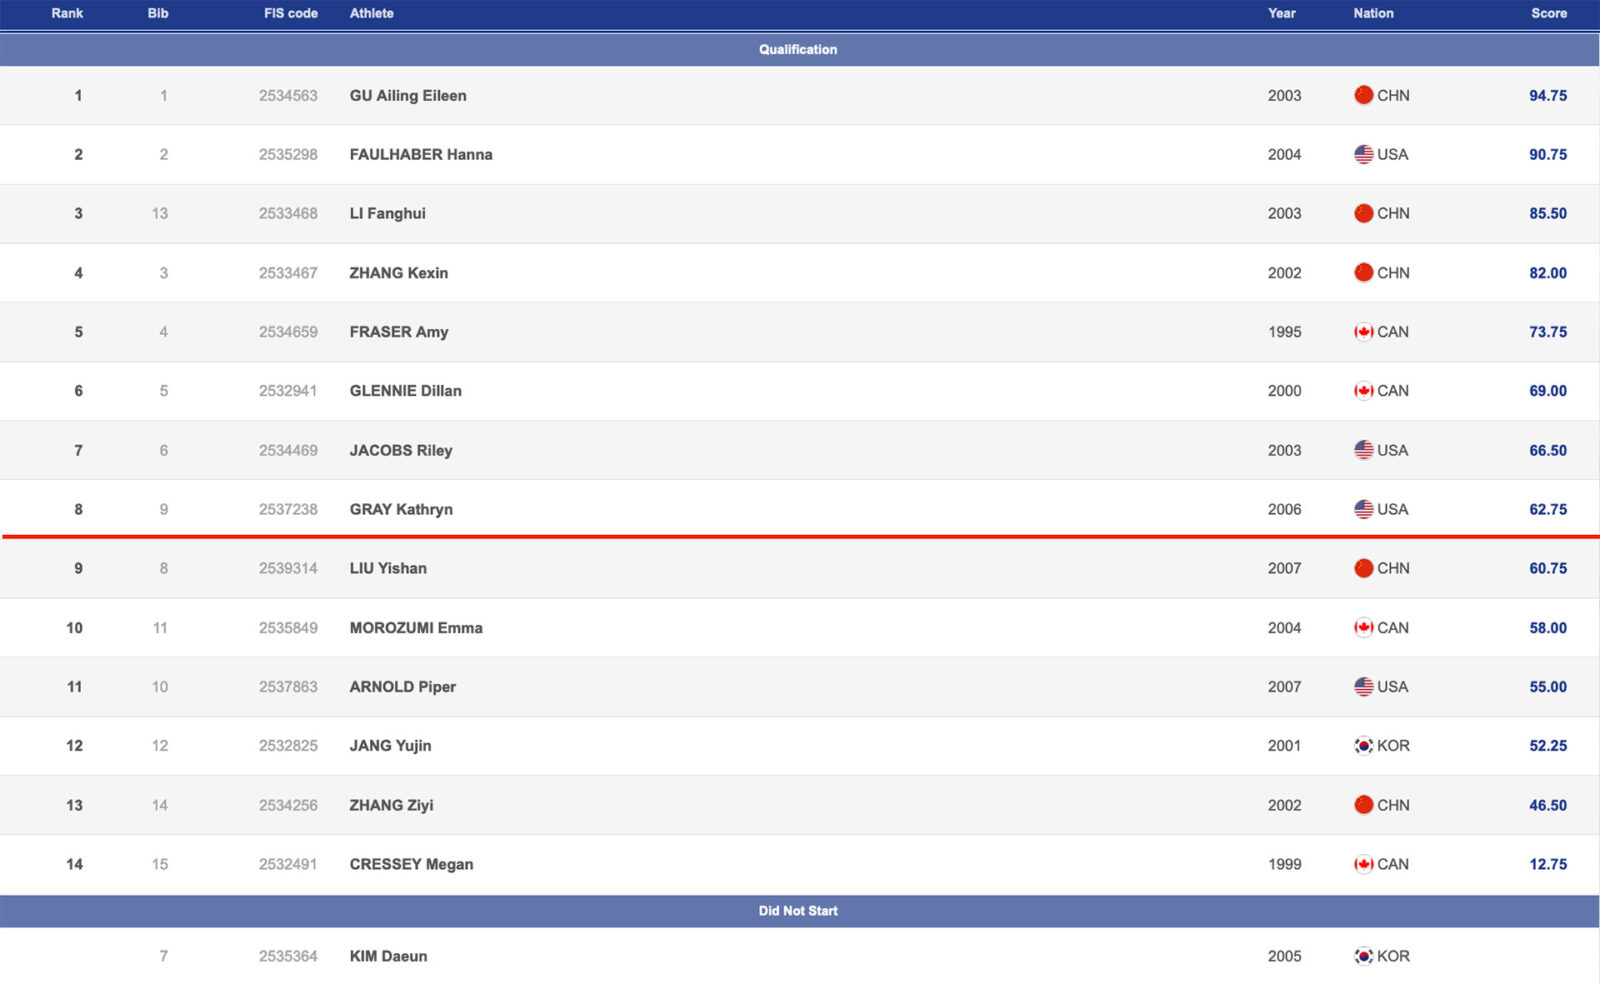Select MOROZUMI Emma athlete name
The width and height of the screenshot is (1600, 984).
click(x=416, y=628)
